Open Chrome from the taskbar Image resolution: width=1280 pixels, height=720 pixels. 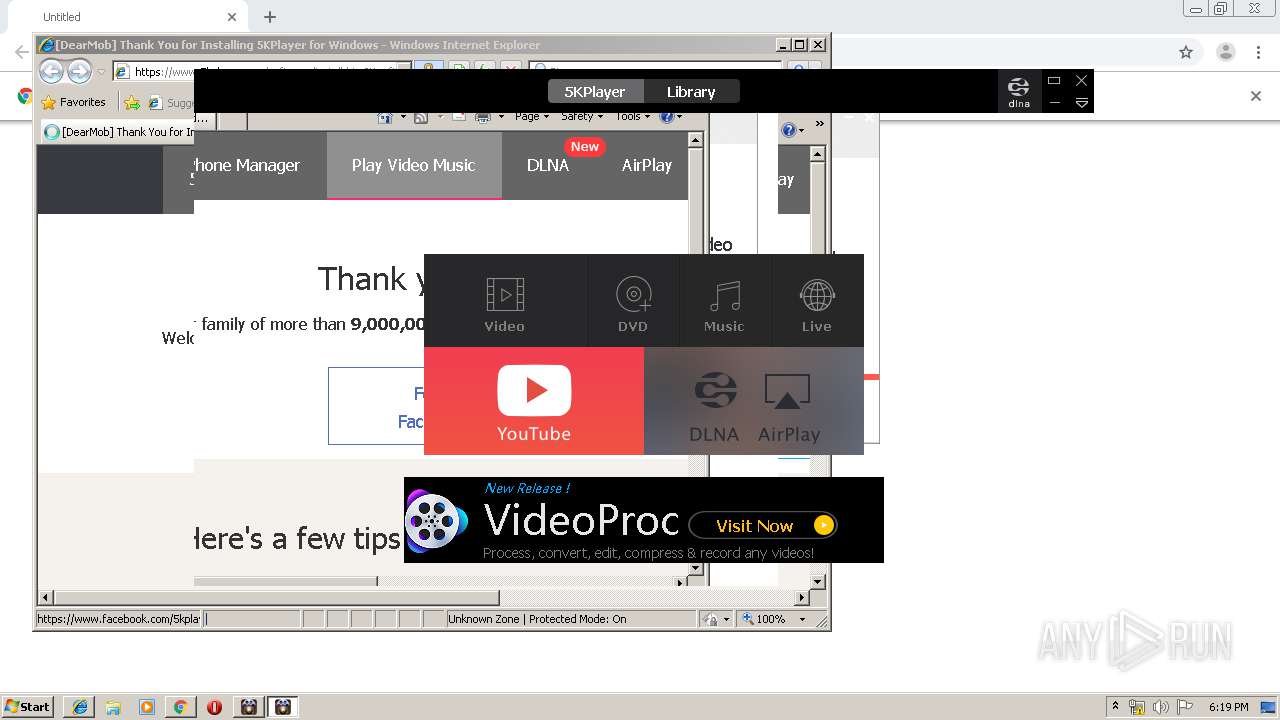click(x=181, y=707)
